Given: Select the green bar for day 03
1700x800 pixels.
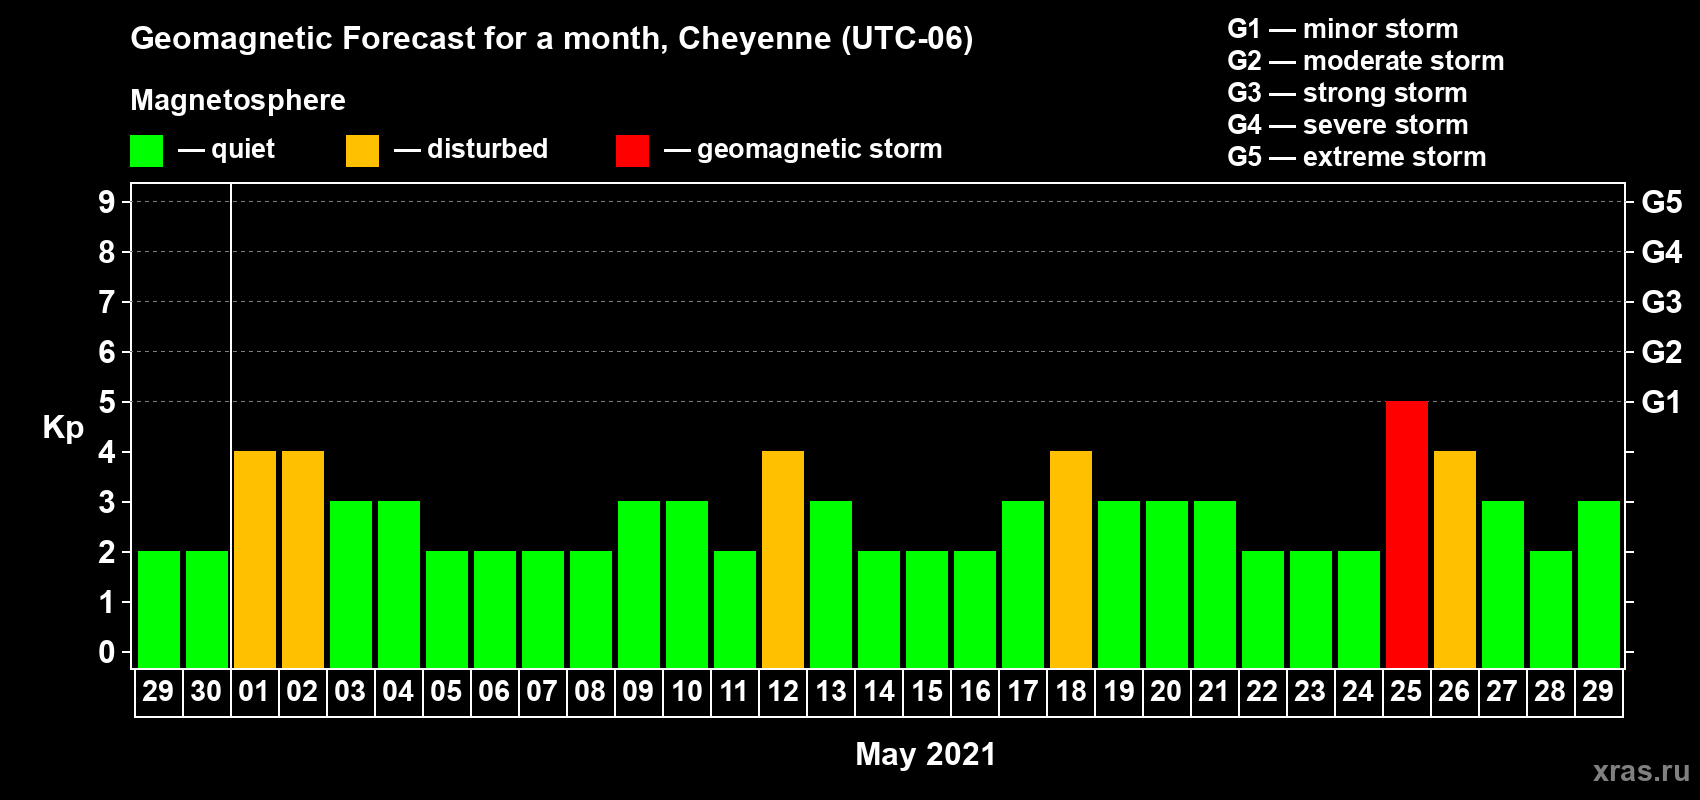Looking at the screenshot, I should click(x=351, y=585).
